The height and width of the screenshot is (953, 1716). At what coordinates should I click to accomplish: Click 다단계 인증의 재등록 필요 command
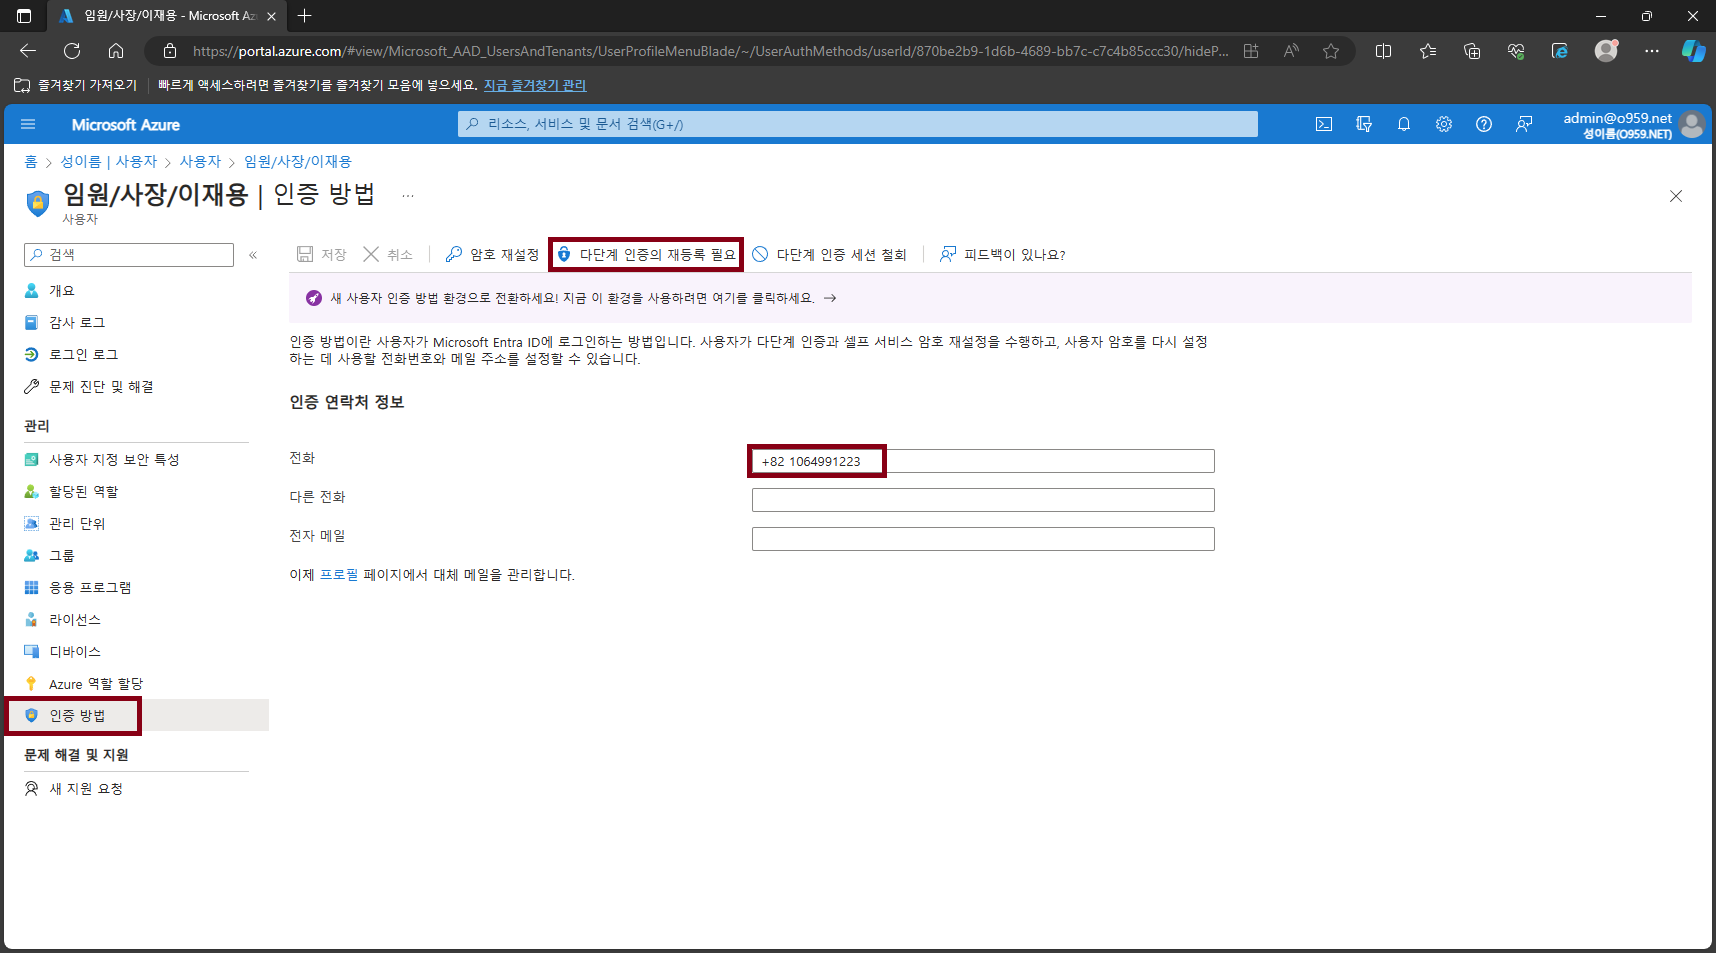point(645,254)
